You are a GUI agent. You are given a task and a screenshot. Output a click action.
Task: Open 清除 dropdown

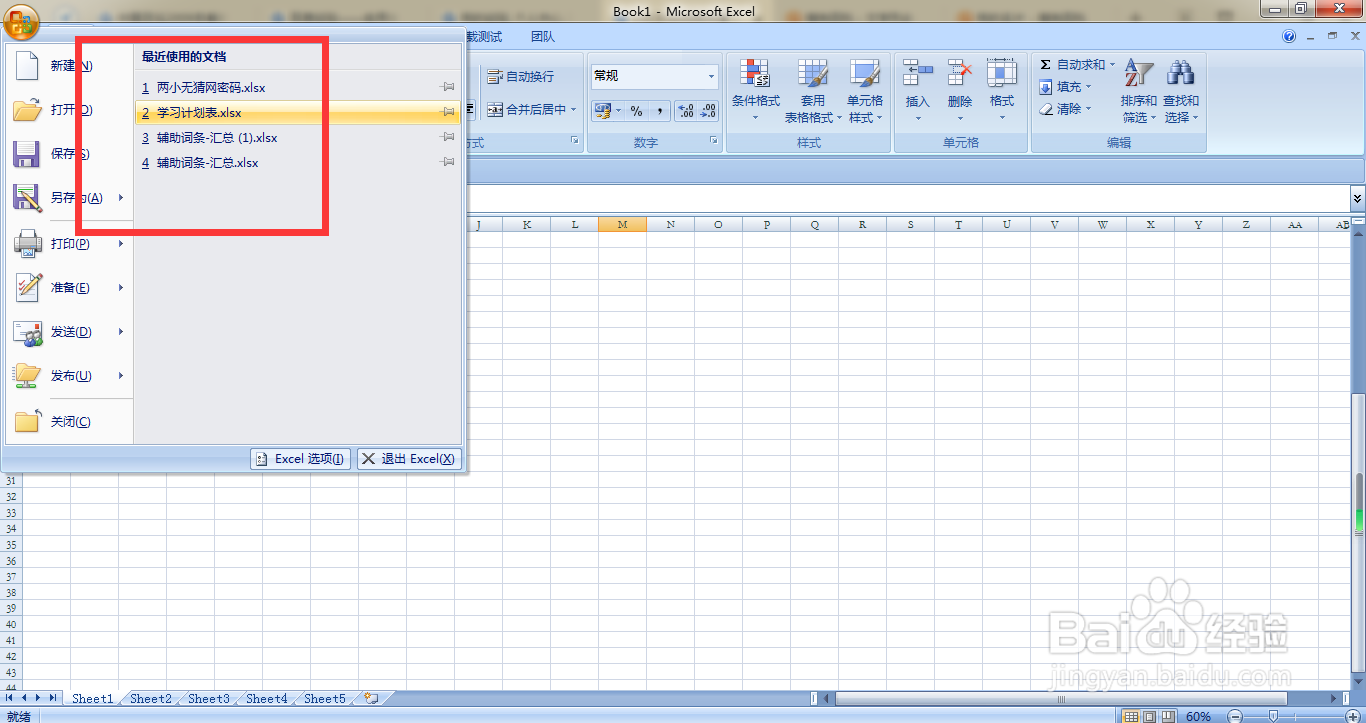coord(1065,109)
